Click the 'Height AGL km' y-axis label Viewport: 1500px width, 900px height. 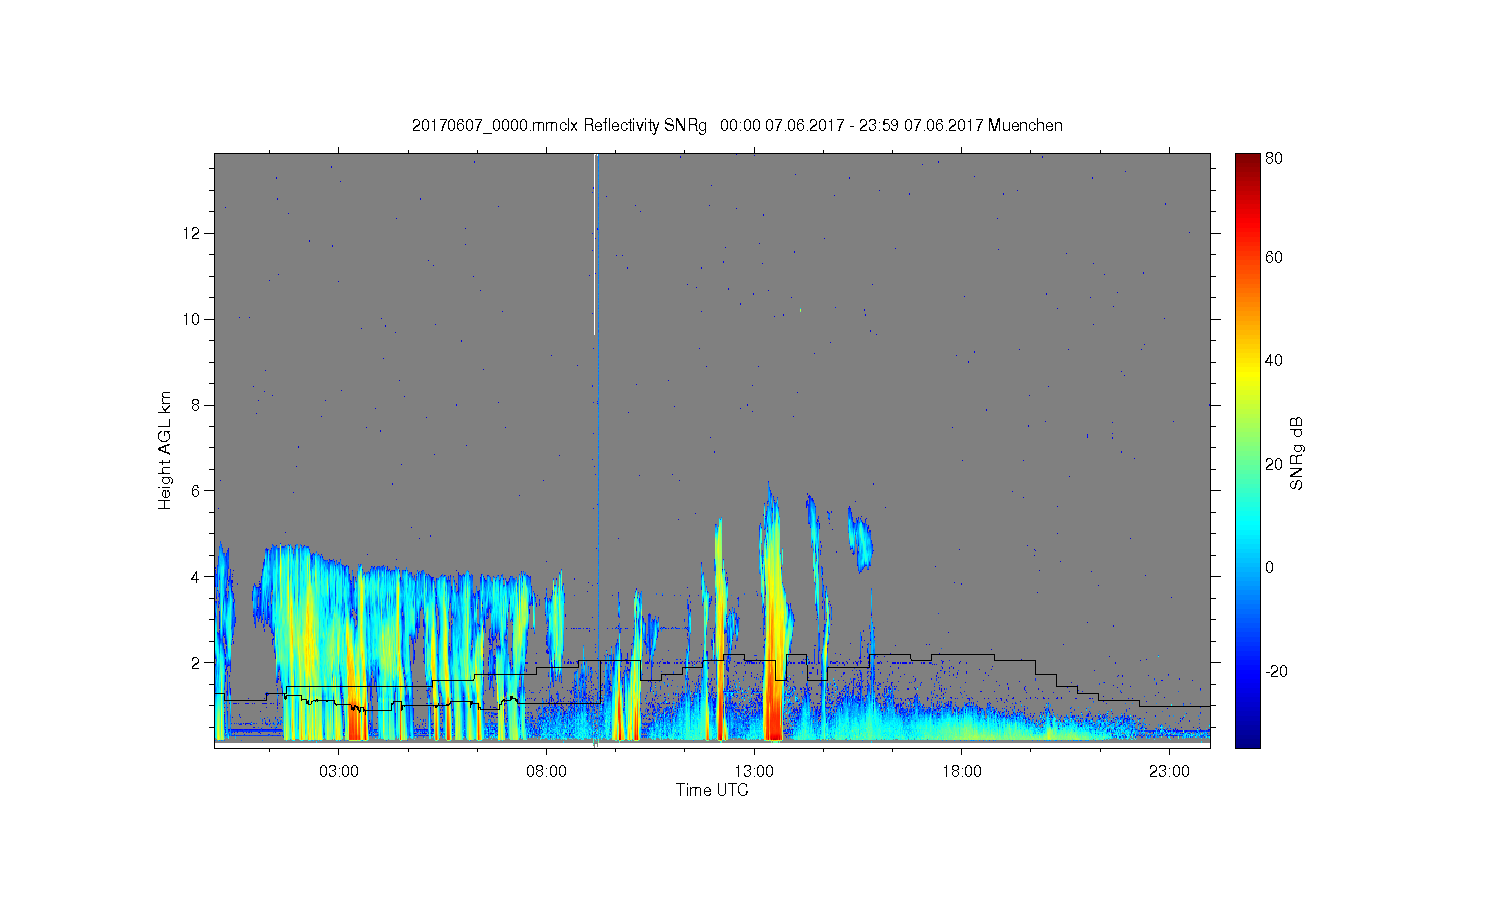tap(165, 450)
